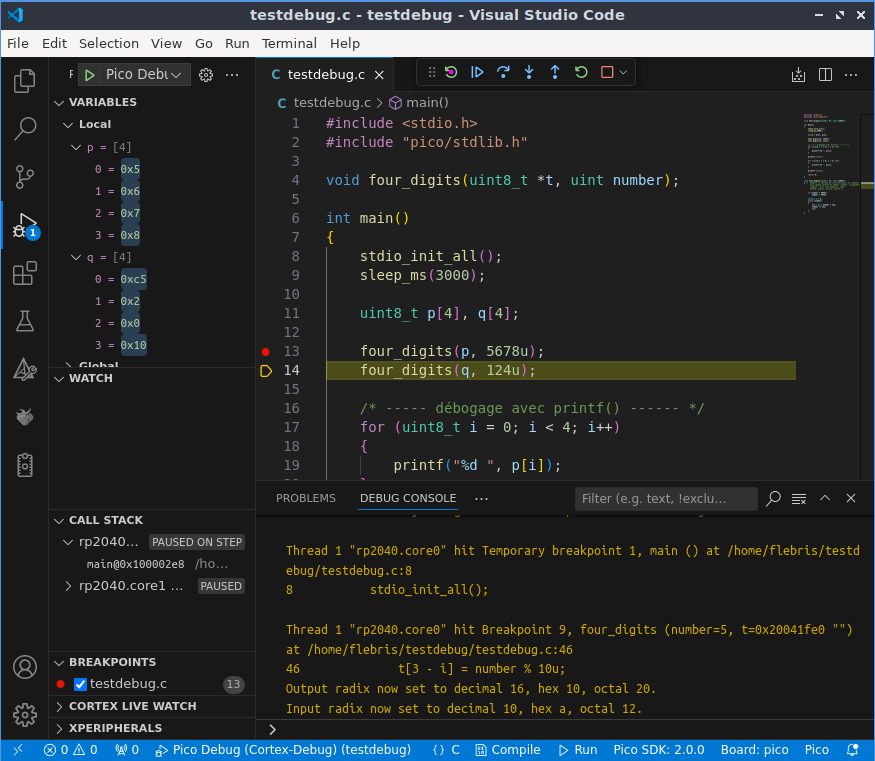This screenshot has height=761, width=875.
Task: Open the Explorer view in activity bar
Action: (x=25, y=81)
